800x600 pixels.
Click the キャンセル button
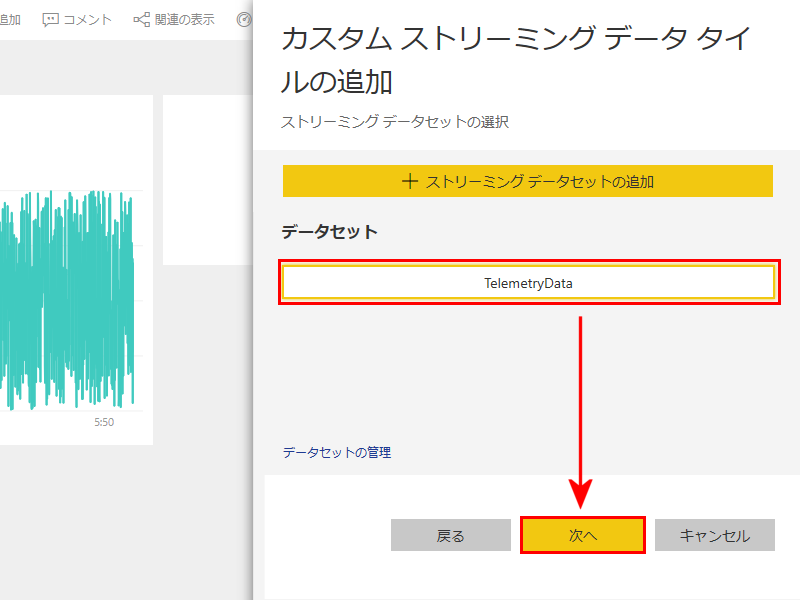pos(715,535)
